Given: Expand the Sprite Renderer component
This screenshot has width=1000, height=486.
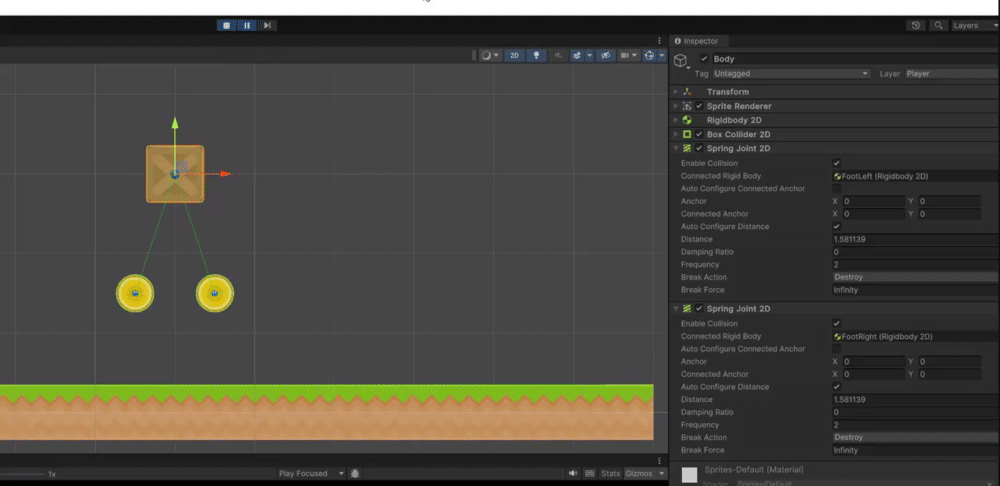Looking at the screenshot, I should pos(676,106).
